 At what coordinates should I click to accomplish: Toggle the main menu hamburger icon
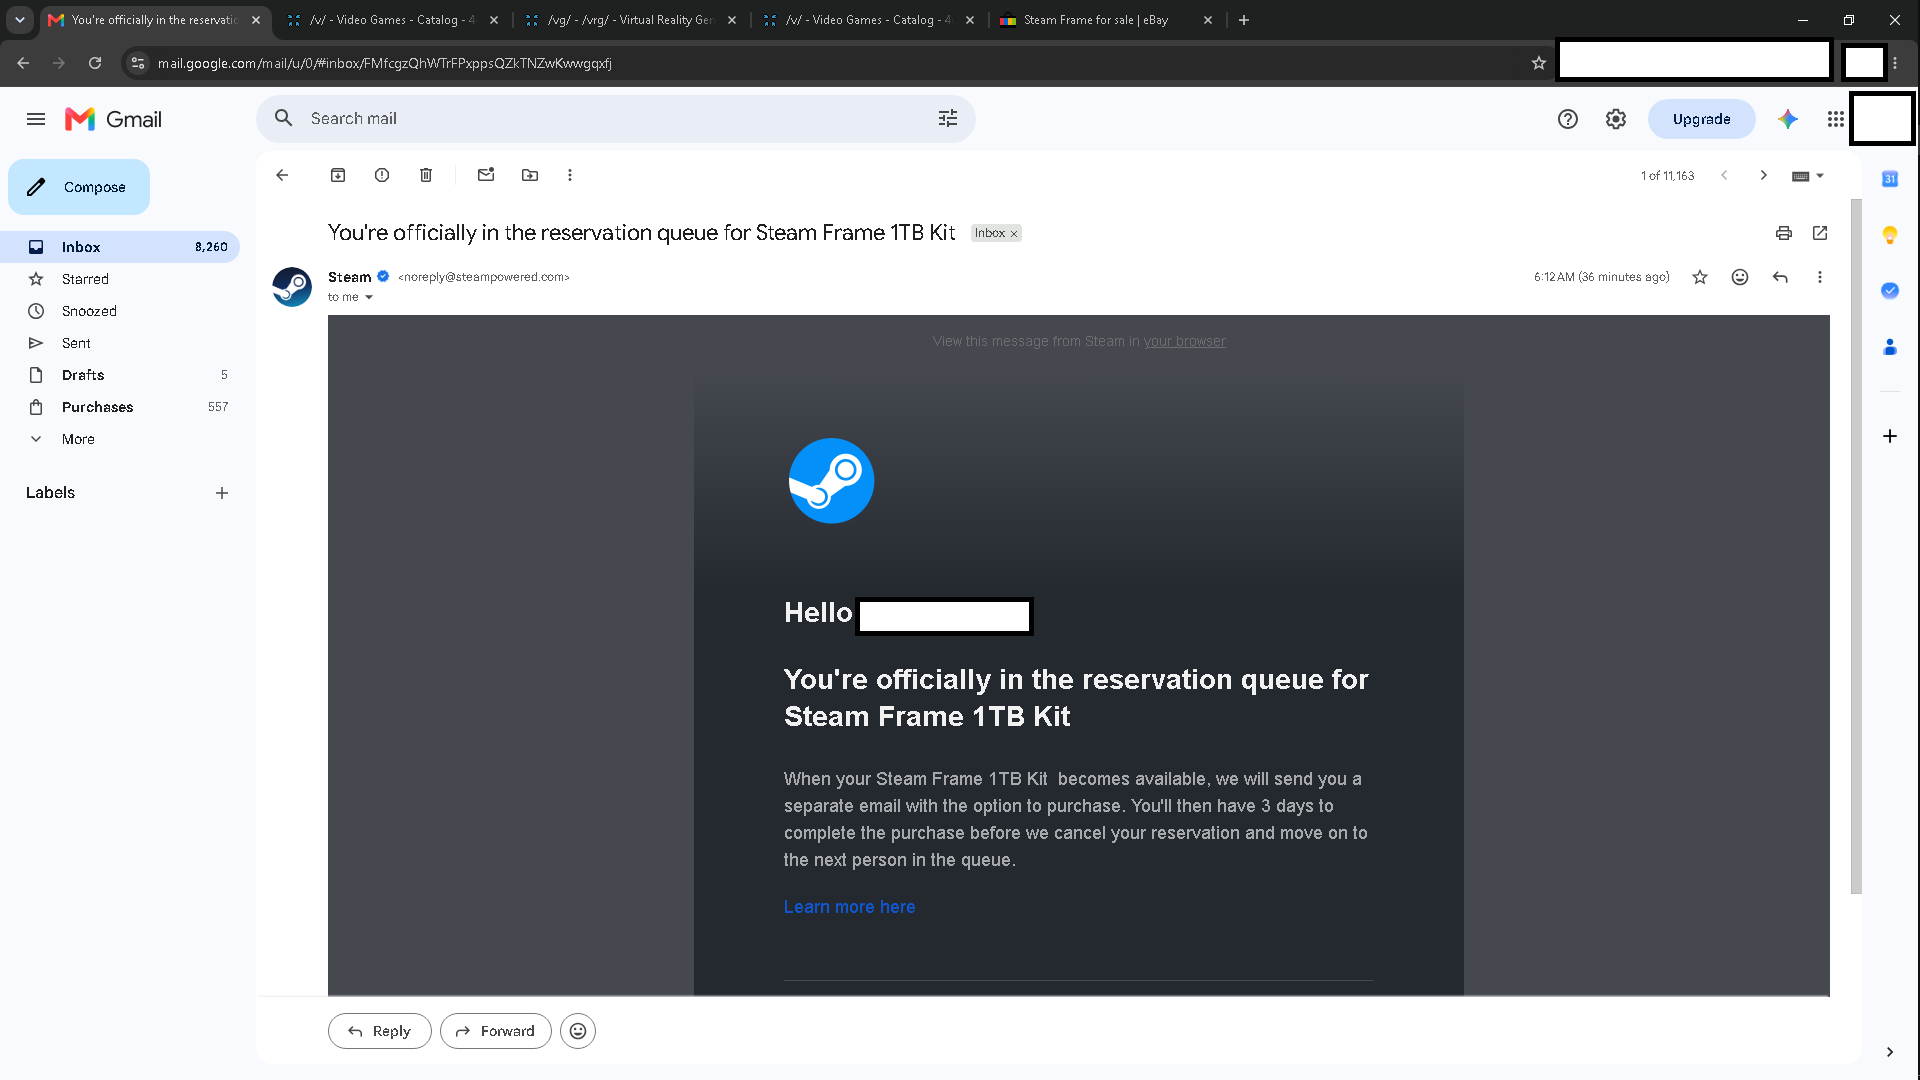click(x=36, y=119)
